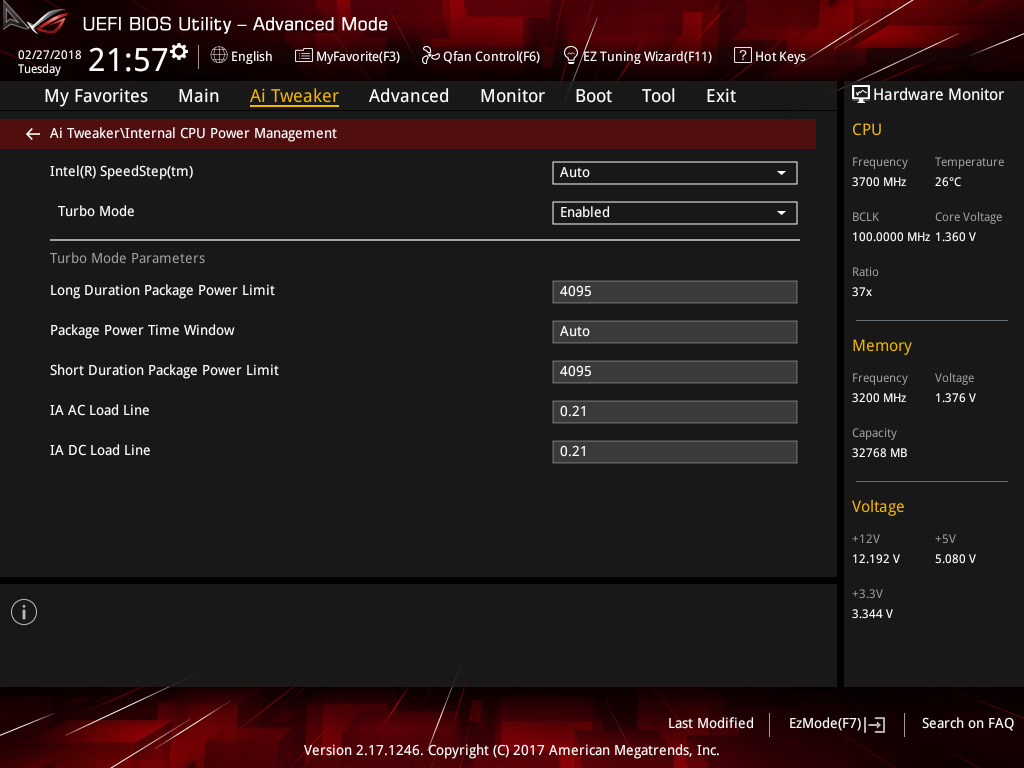Launch EZ Tuning Wizard lightbulb icon

point(570,56)
